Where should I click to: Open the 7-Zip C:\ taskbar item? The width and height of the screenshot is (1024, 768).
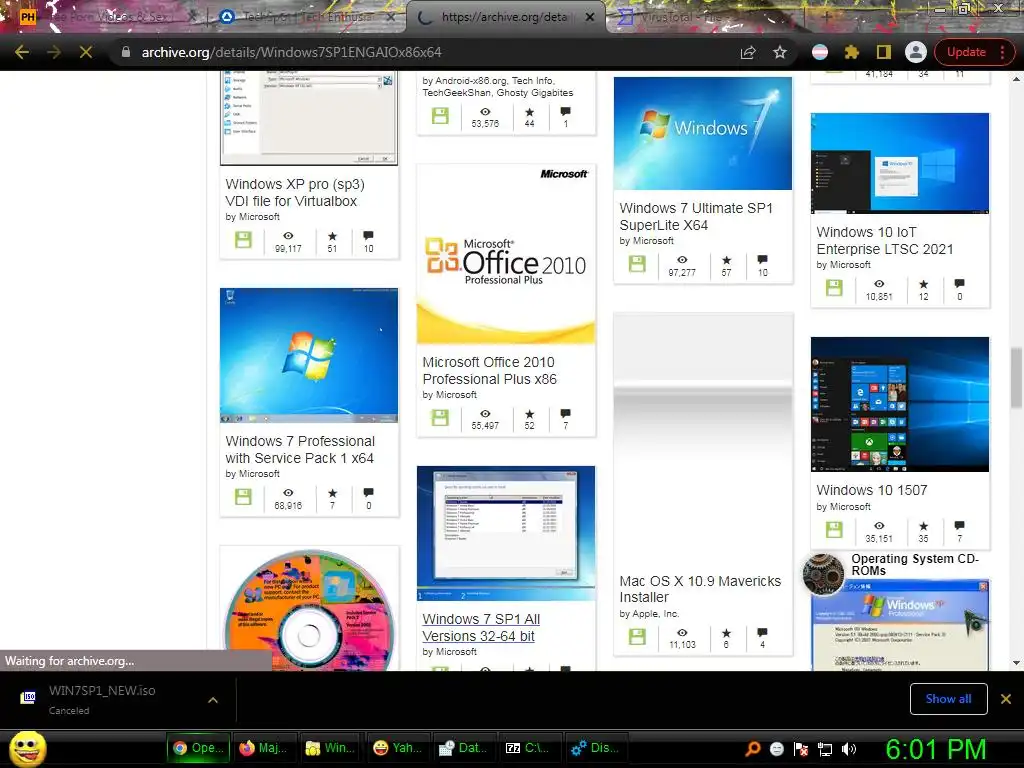tap(528, 748)
